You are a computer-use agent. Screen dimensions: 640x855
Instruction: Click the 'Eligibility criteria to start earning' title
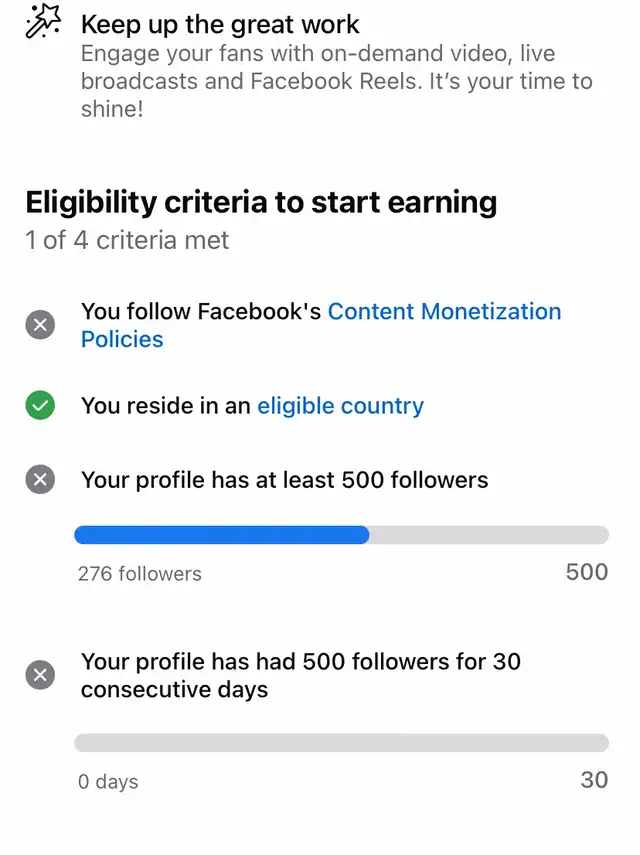point(261,202)
